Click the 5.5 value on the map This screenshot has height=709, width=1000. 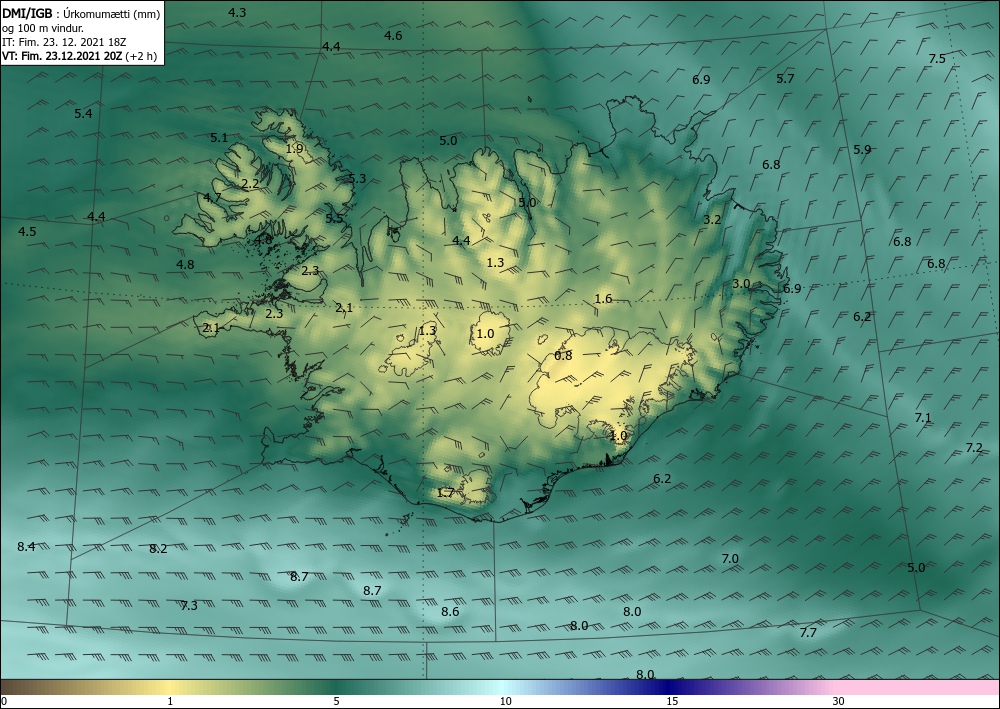(334, 218)
